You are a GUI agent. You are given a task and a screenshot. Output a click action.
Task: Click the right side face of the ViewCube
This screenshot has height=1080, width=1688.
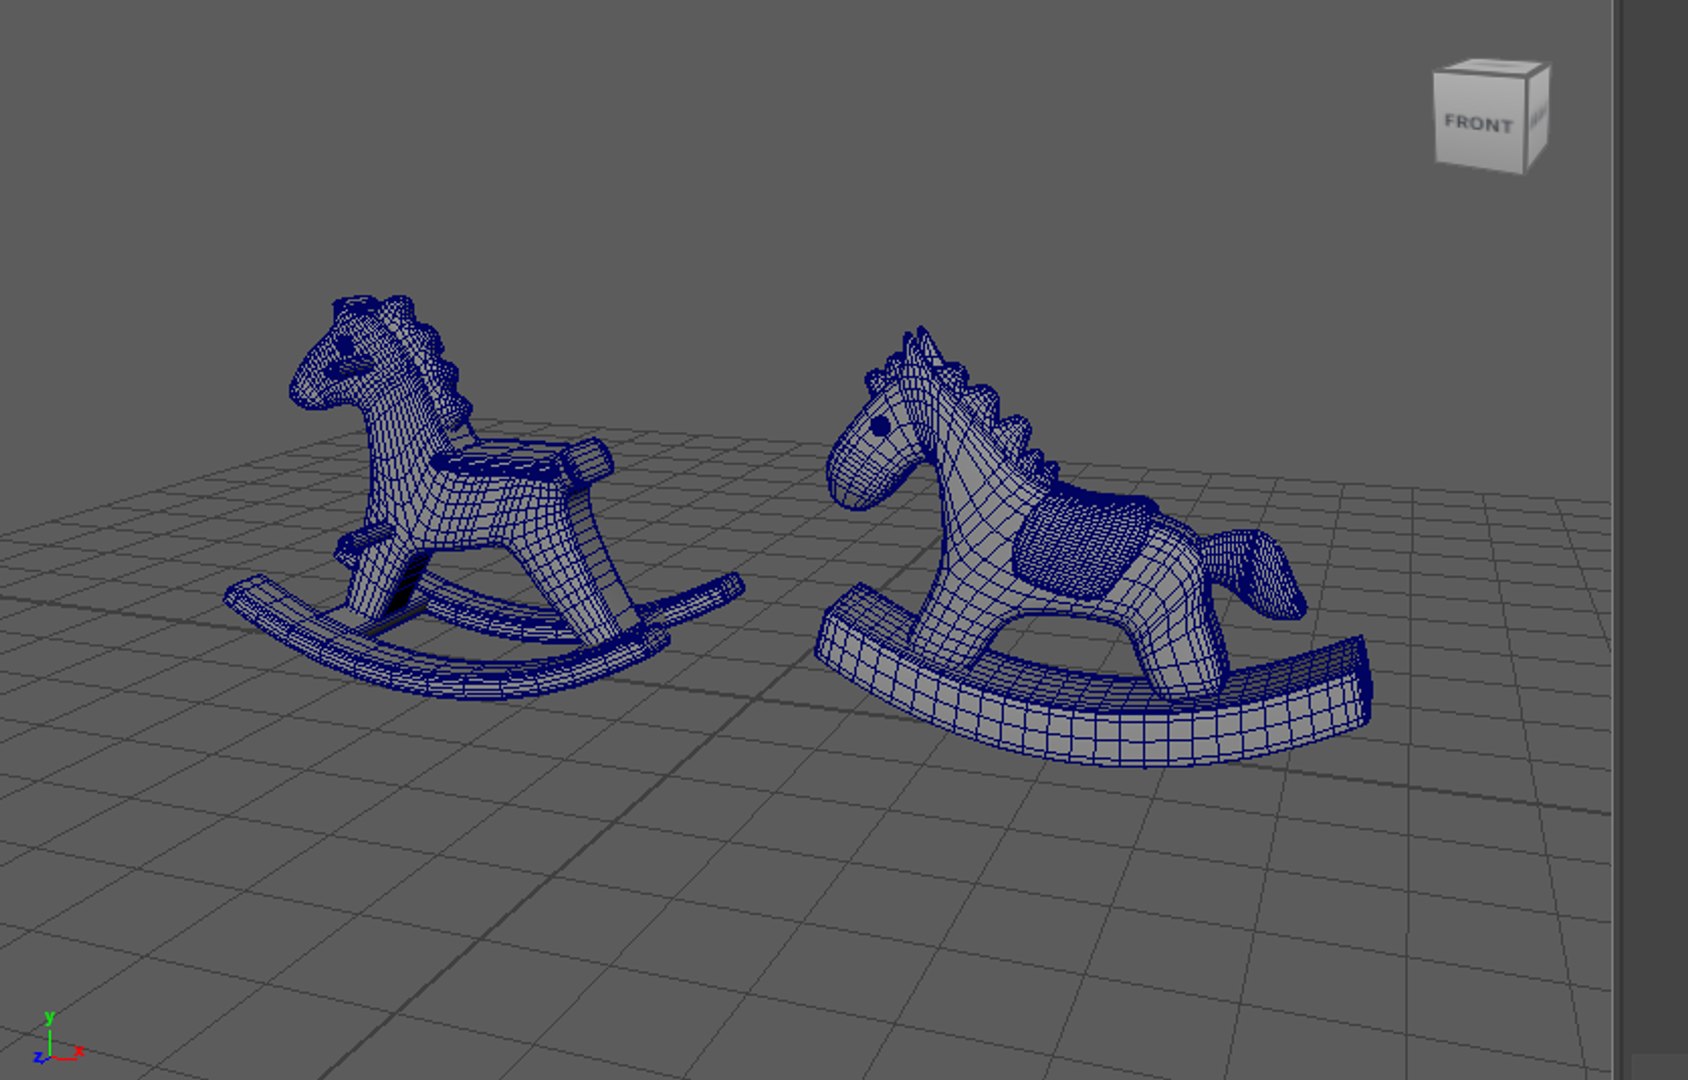1537,117
